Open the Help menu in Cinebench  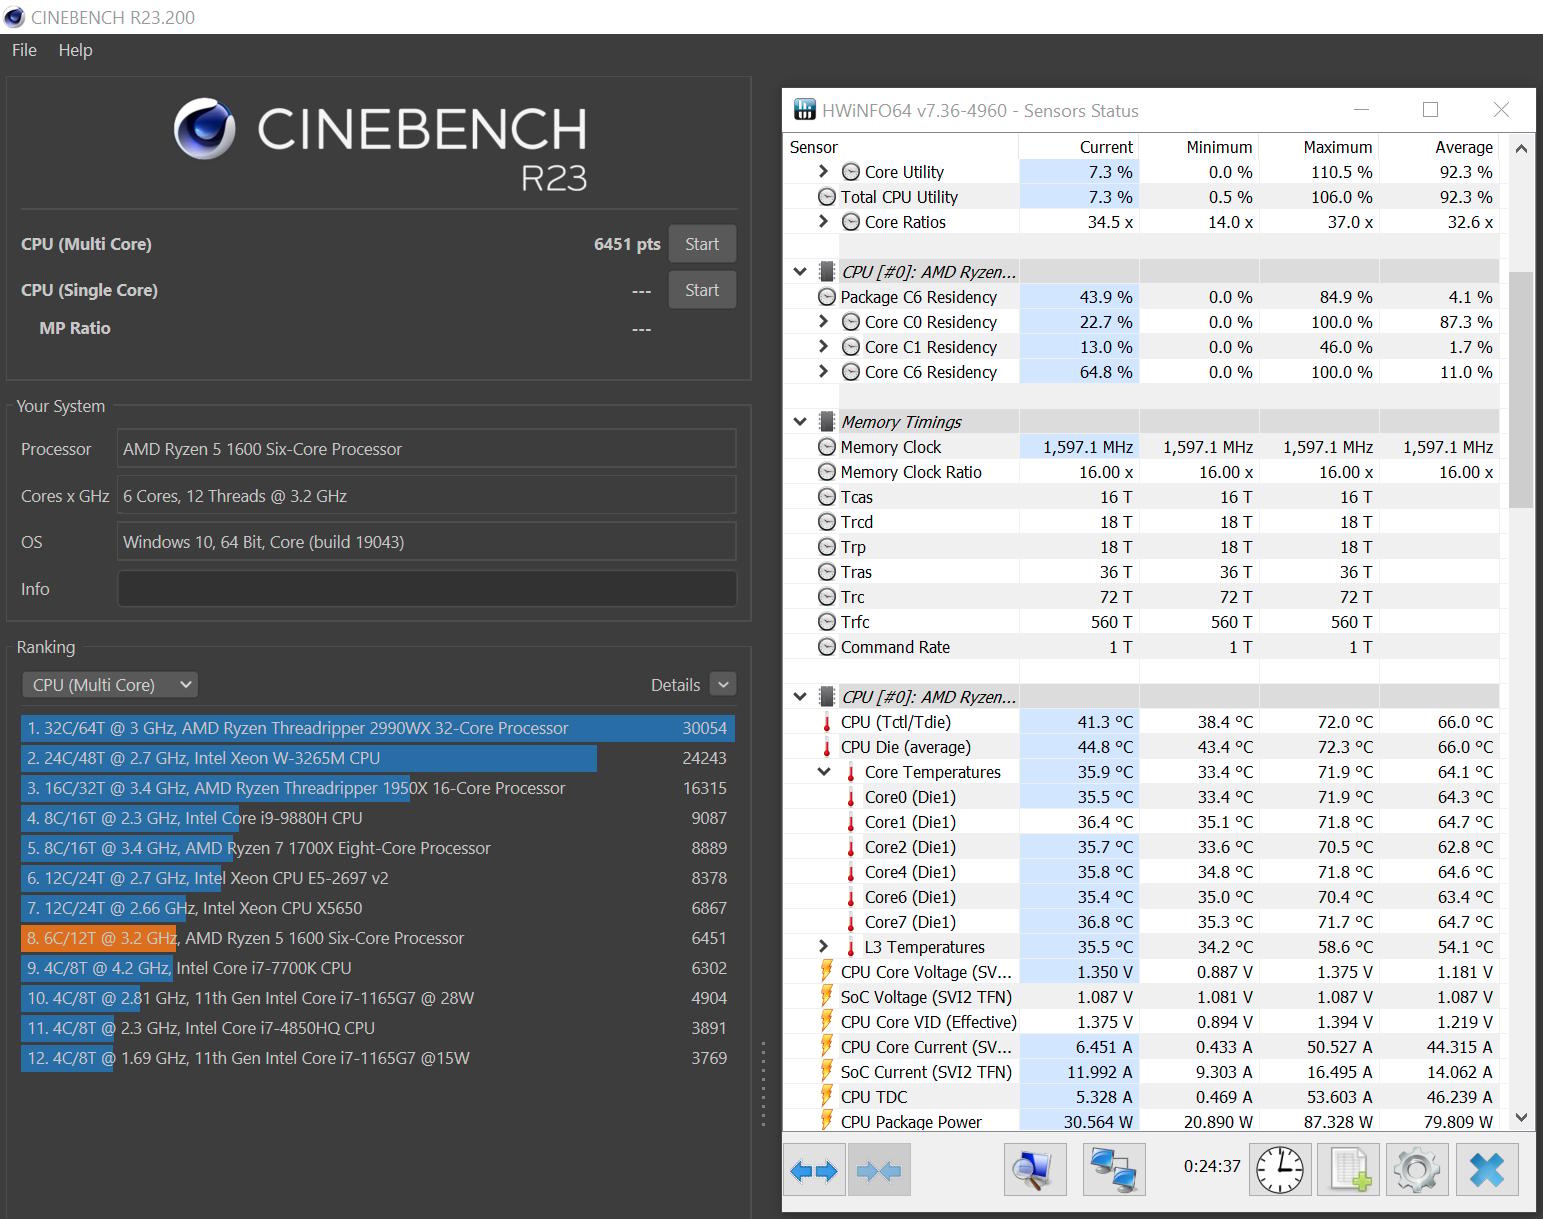pos(75,50)
